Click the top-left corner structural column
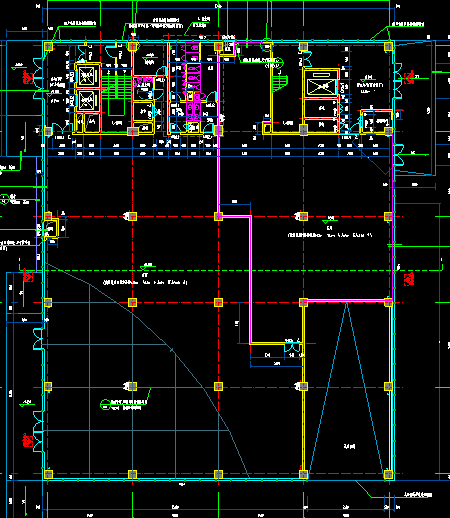This screenshot has width=450, height=518. [x=48, y=46]
